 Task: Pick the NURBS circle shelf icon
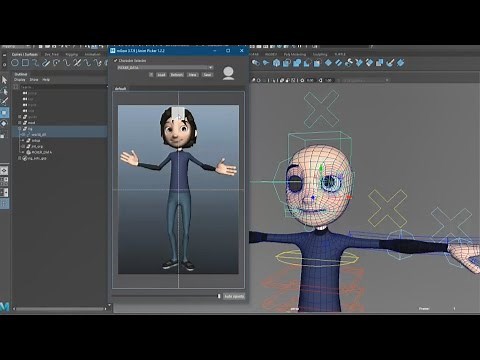(x=15, y=63)
